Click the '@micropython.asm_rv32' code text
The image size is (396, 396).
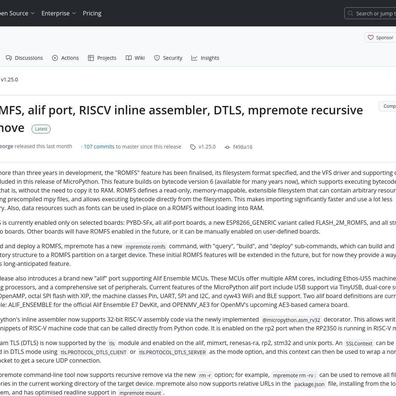click(x=291, y=320)
